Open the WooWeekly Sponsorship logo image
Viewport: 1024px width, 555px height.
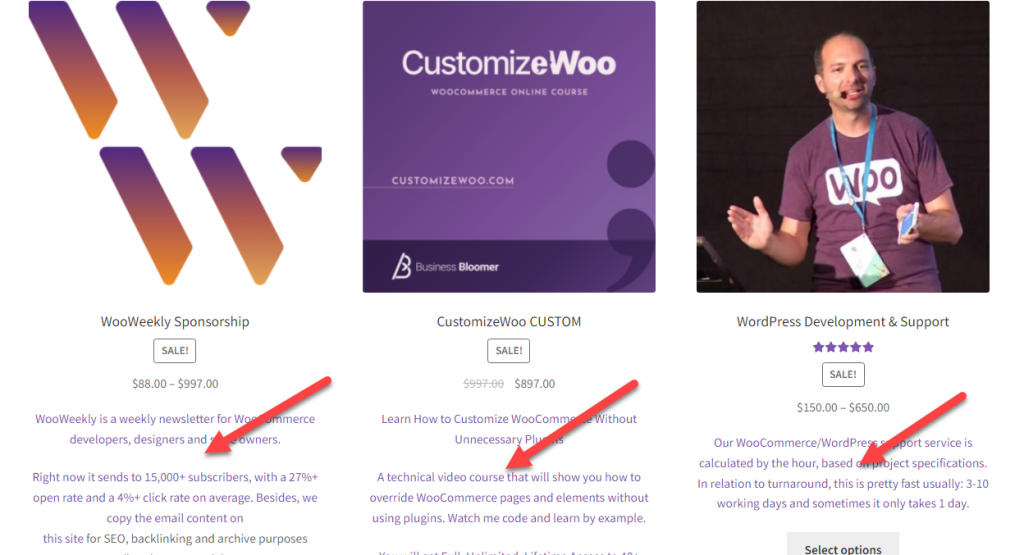(x=175, y=146)
